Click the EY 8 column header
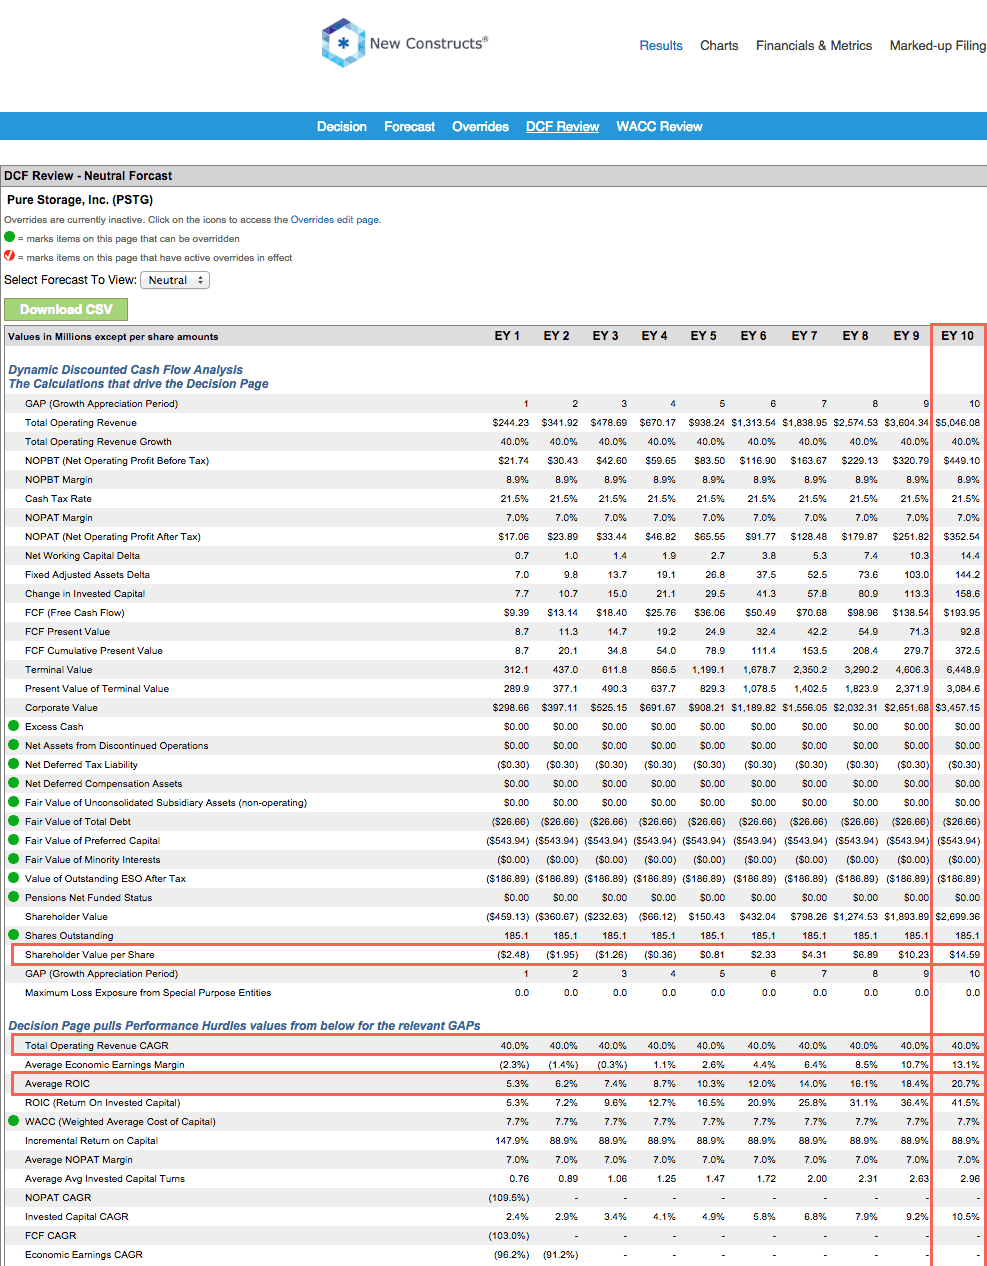Image resolution: width=987 pixels, height=1266 pixels. click(855, 335)
